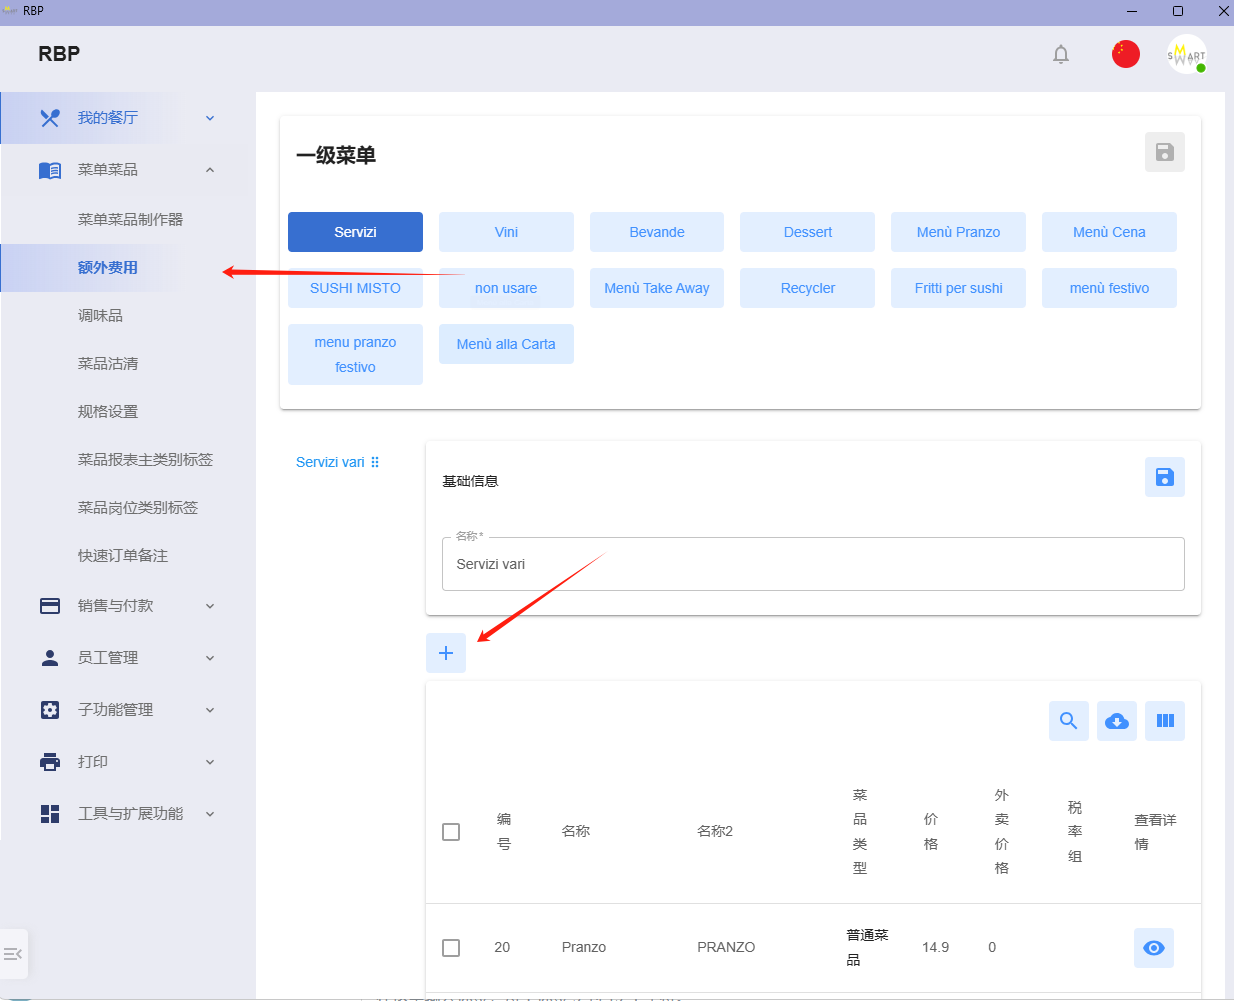Select the Bevande menu category
The image size is (1234, 1001).
pos(657,232)
